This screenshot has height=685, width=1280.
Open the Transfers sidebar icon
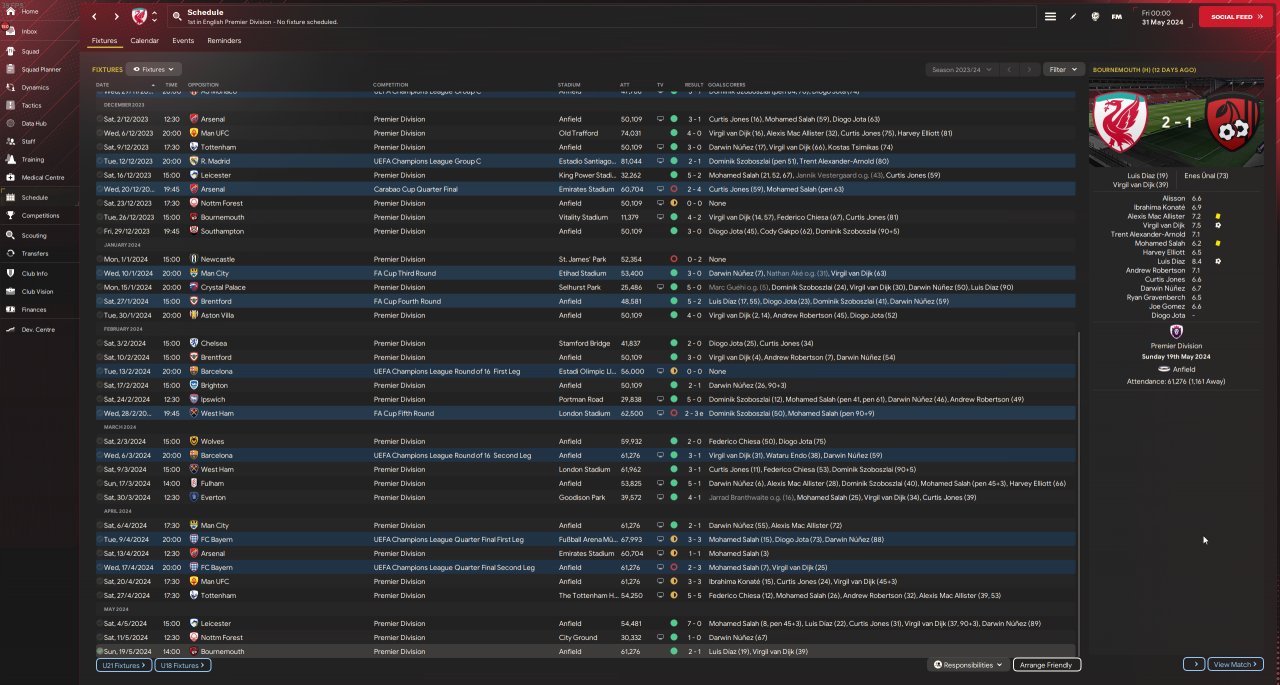(x=9, y=254)
